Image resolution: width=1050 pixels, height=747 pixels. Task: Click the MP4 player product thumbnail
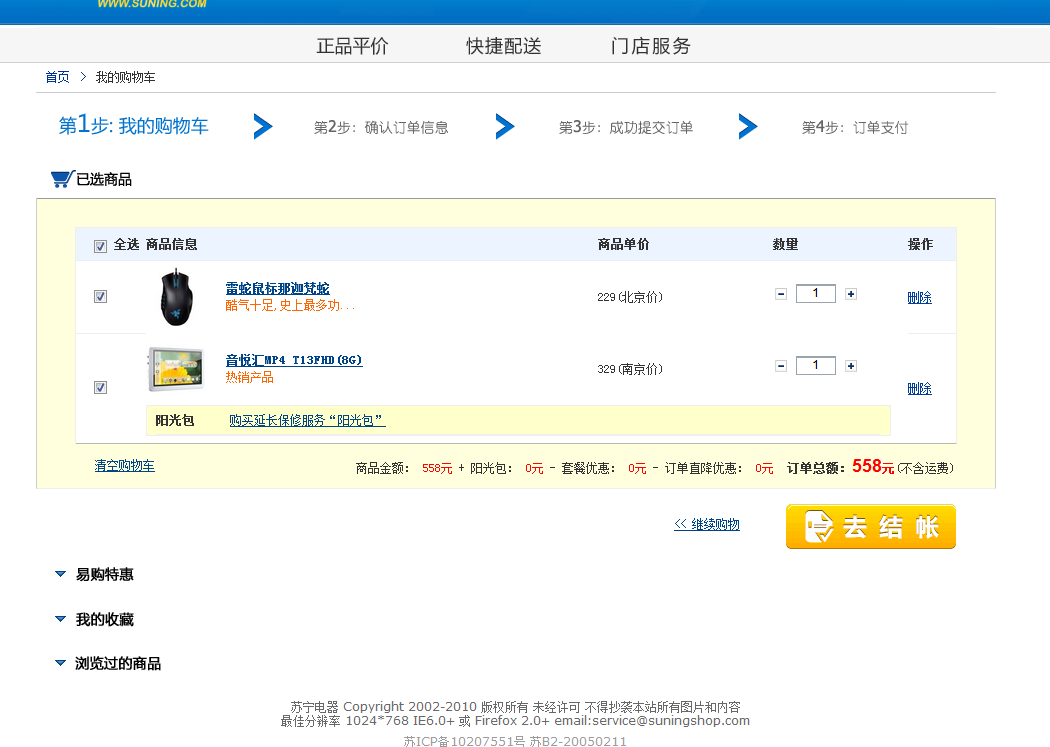176,369
